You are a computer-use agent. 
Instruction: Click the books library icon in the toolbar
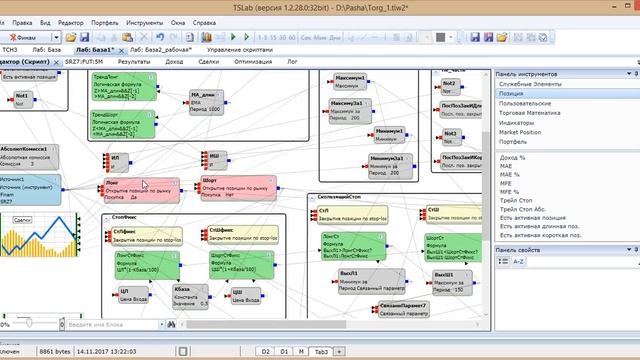(206, 38)
